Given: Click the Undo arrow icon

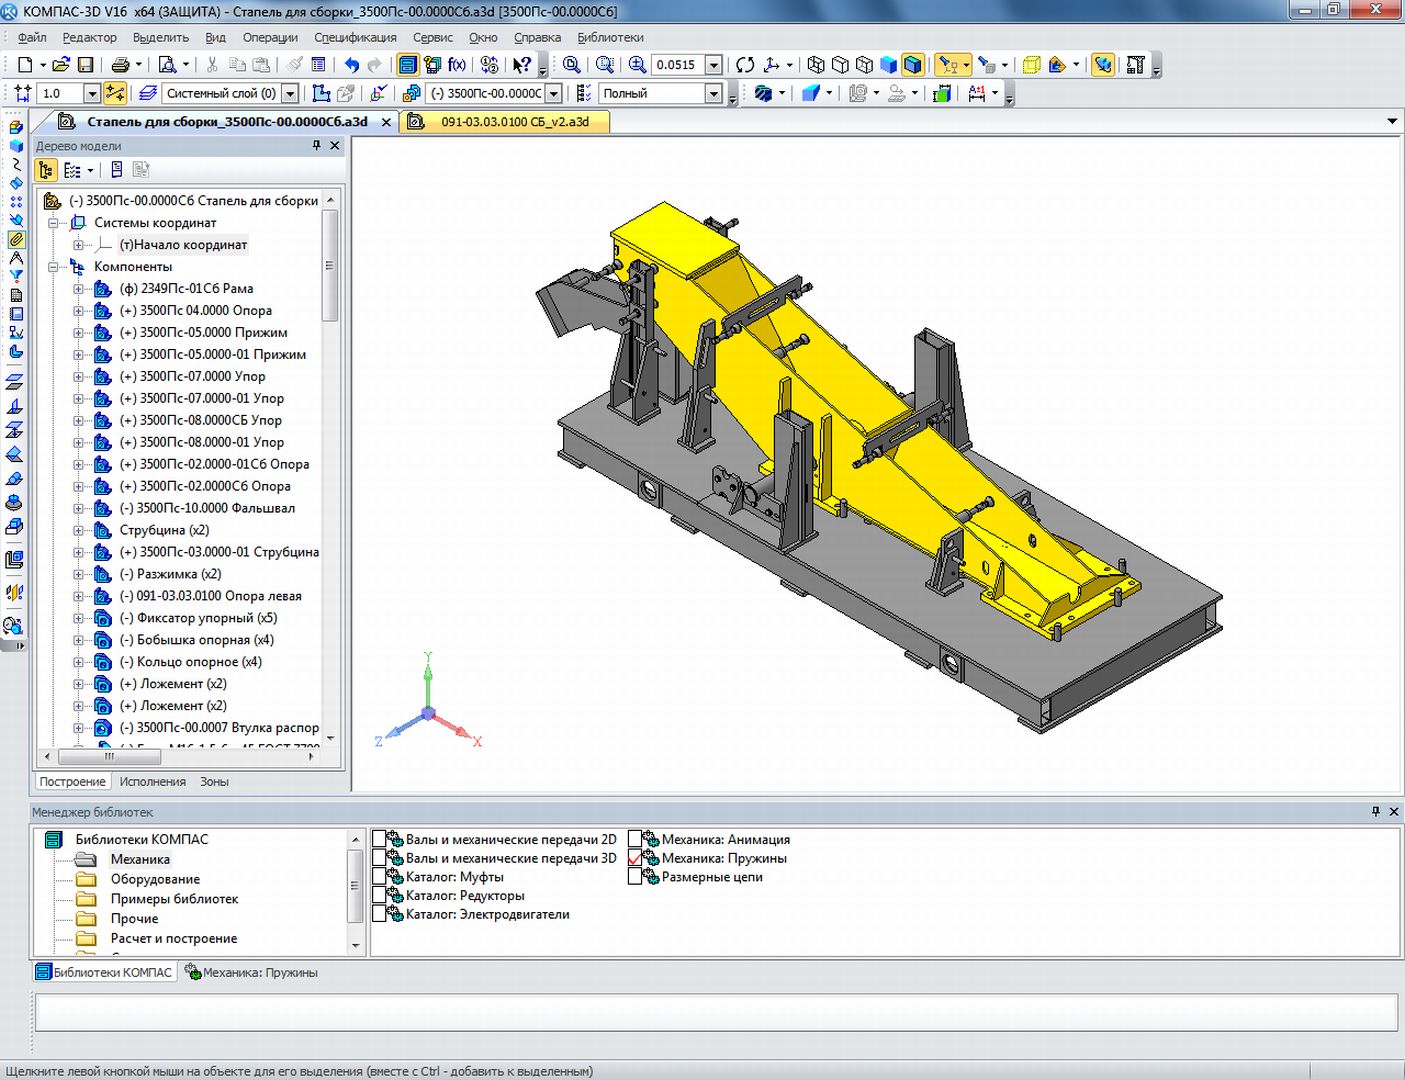Looking at the screenshot, I should (351, 65).
